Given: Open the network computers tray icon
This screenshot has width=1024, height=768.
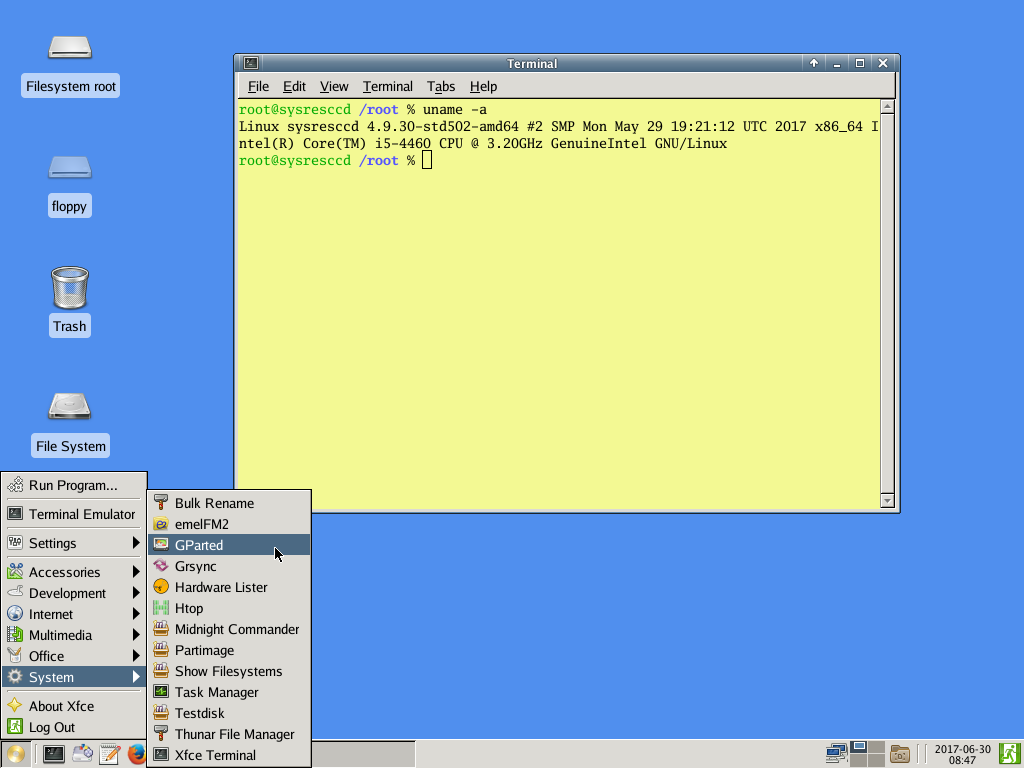Looking at the screenshot, I should click(836, 754).
